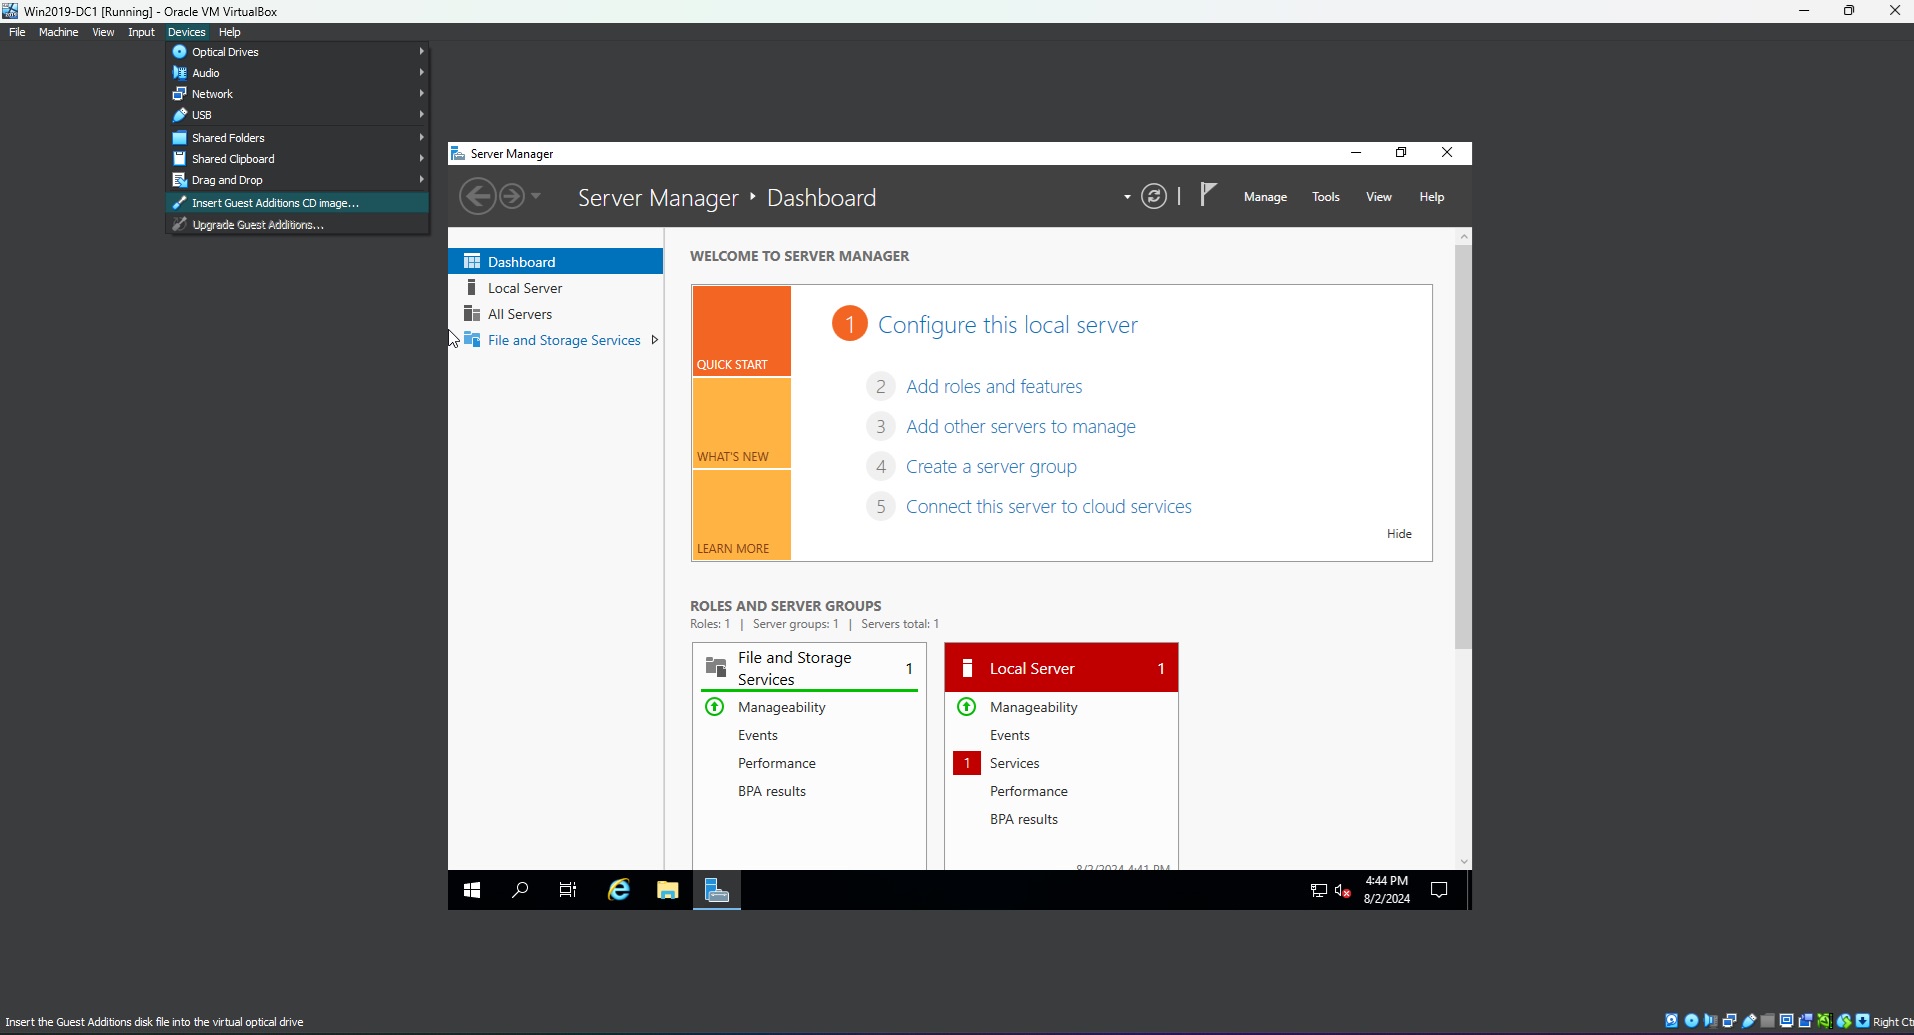Open the Tools menu in Server Manager
This screenshot has width=1914, height=1035.
pyautogui.click(x=1325, y=196)
